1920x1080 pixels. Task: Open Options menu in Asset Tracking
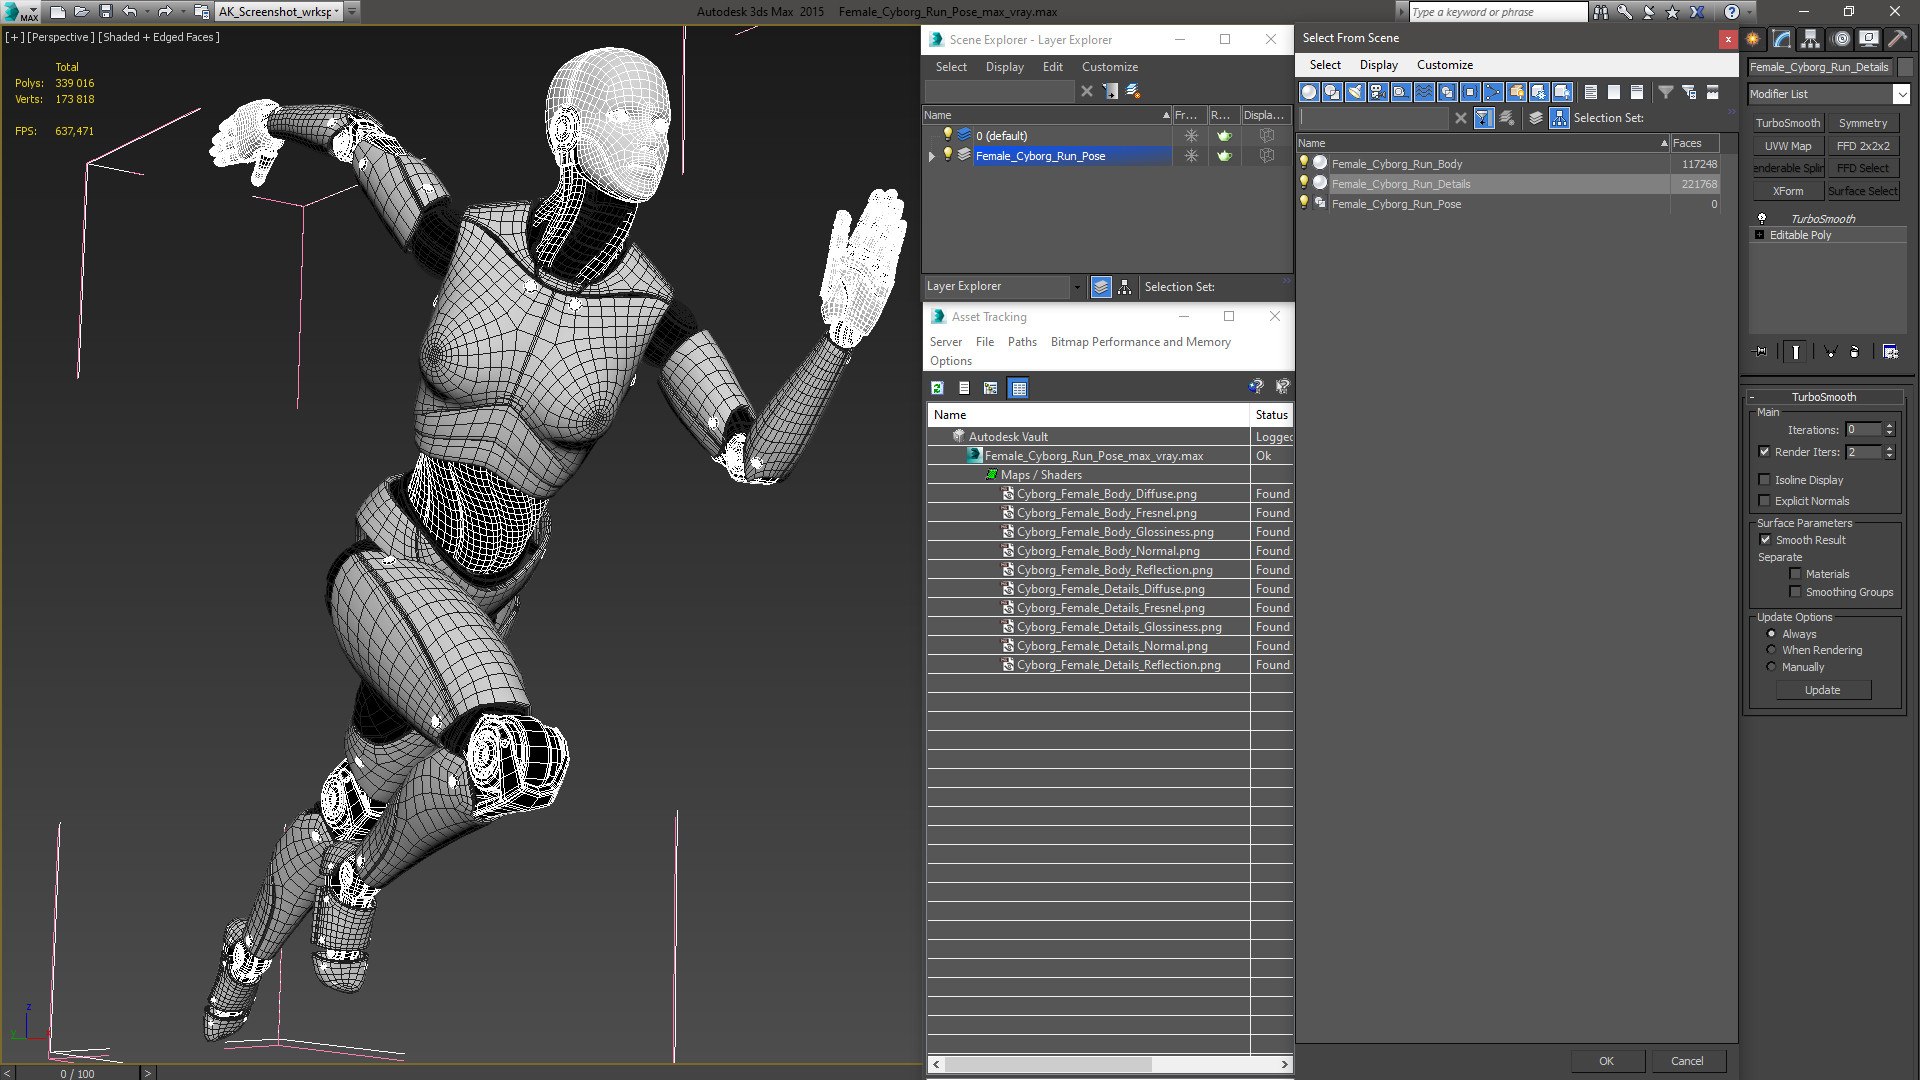[x=950, y=361]
